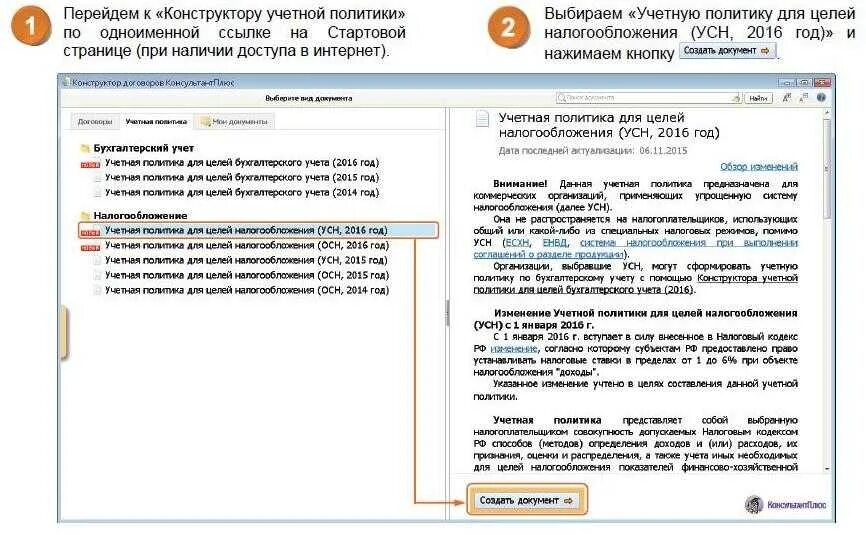
Task: Click the search history icon inside search box
Action: click(736, 98)
